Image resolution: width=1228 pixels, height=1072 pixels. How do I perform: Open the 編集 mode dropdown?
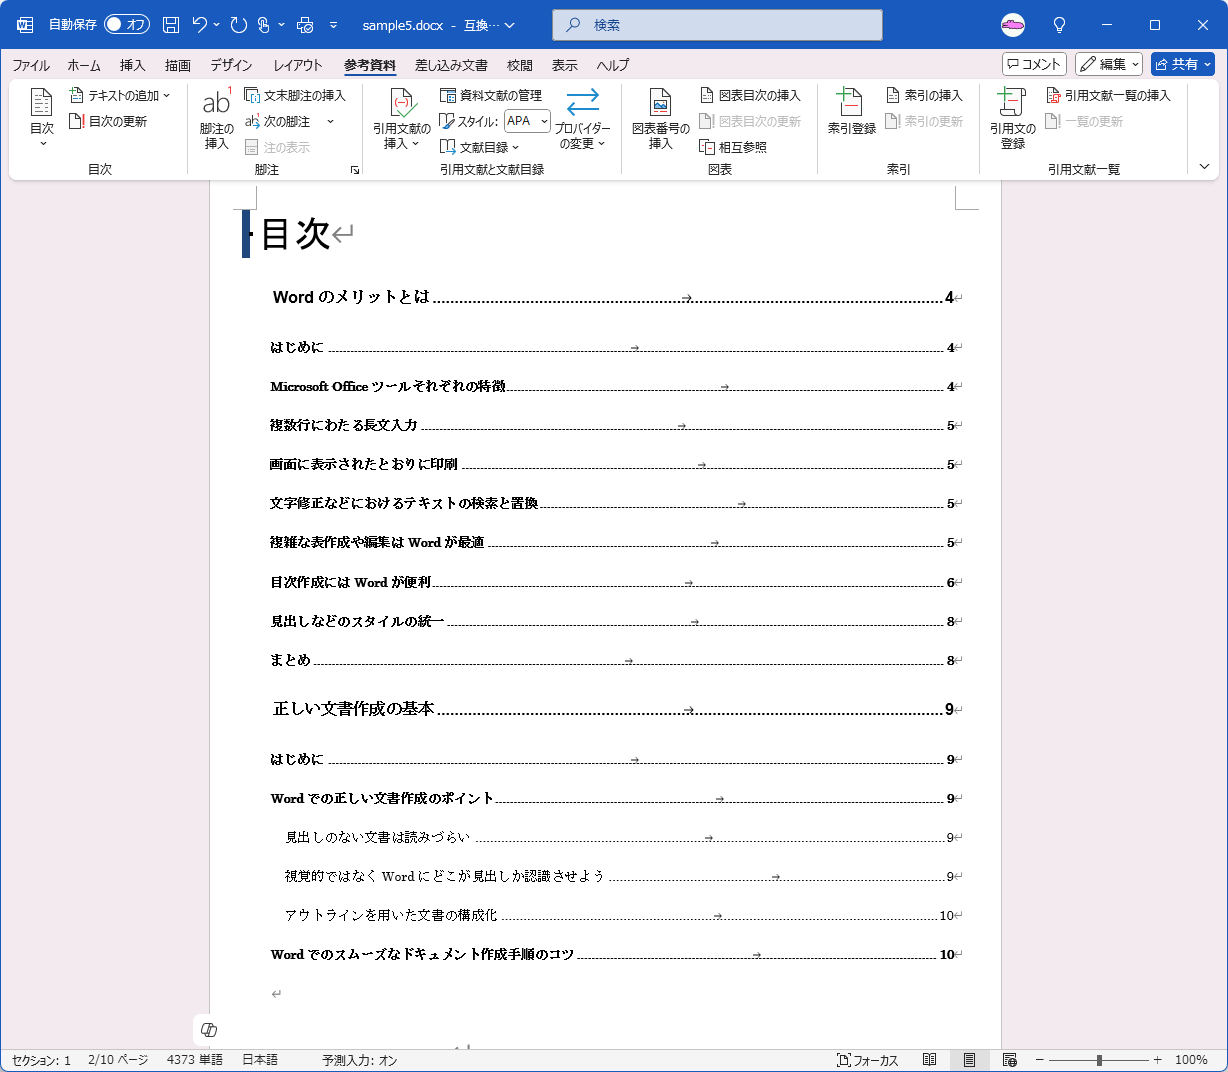click(1109, 64)
